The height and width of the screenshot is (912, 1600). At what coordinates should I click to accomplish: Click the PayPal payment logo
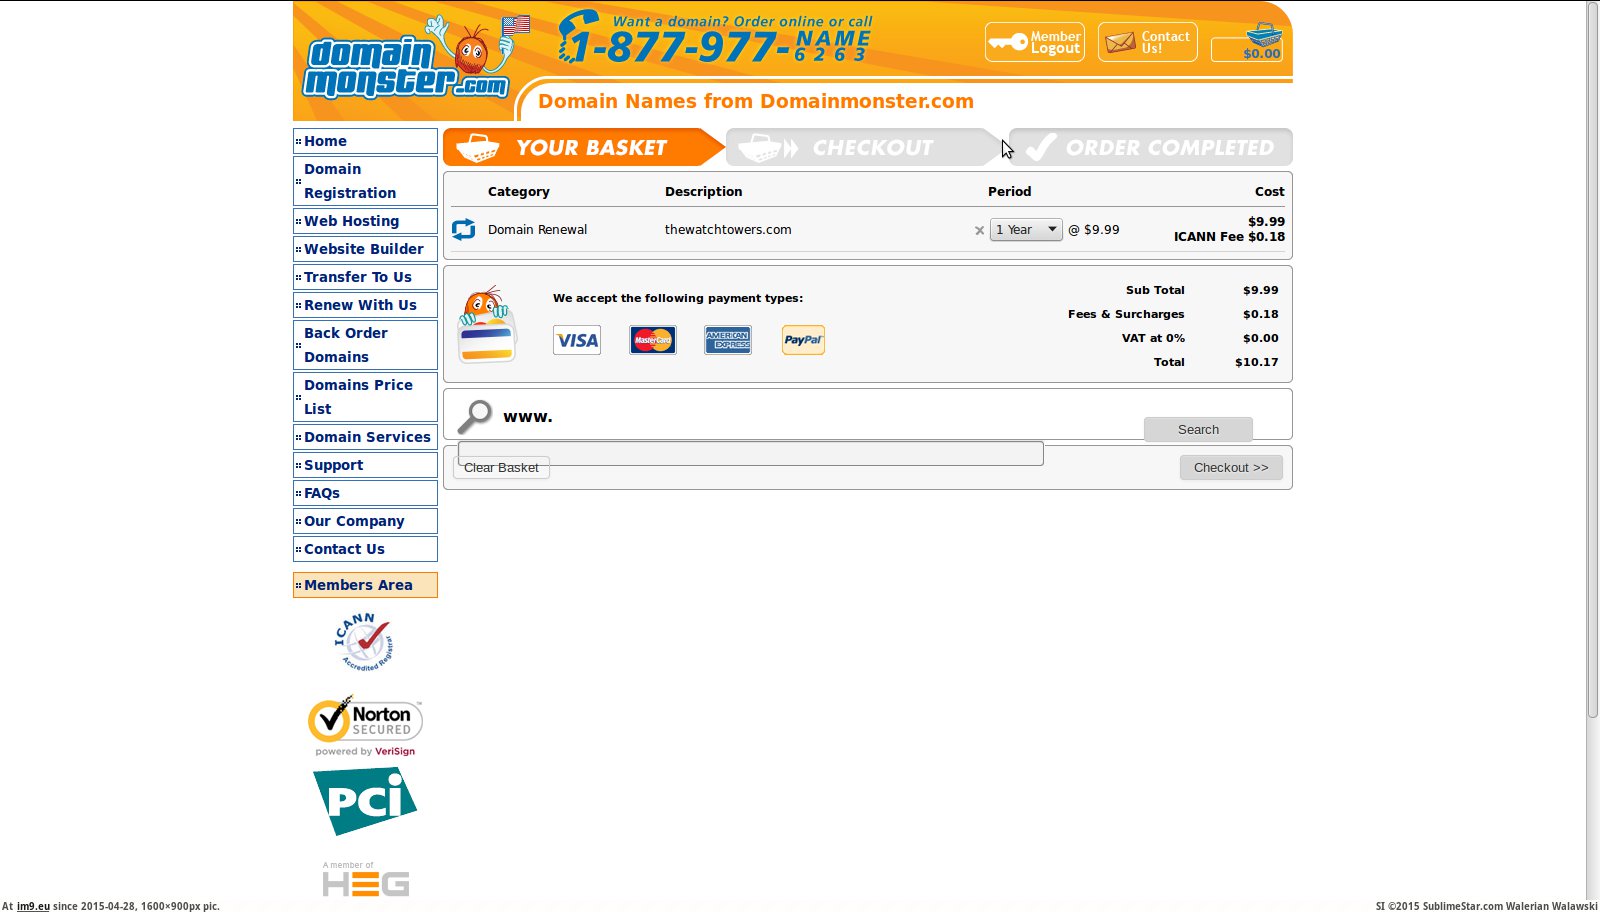pyautogui.click(x=803, y=340)
